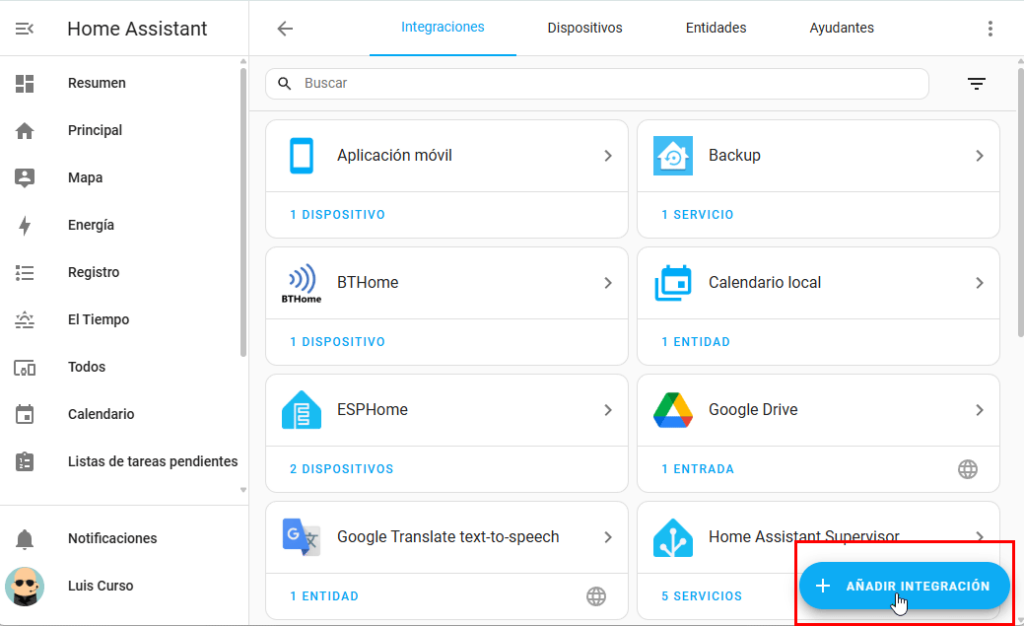Switch to the Entidades tab

pyautogui.click(x=716, y=28)
